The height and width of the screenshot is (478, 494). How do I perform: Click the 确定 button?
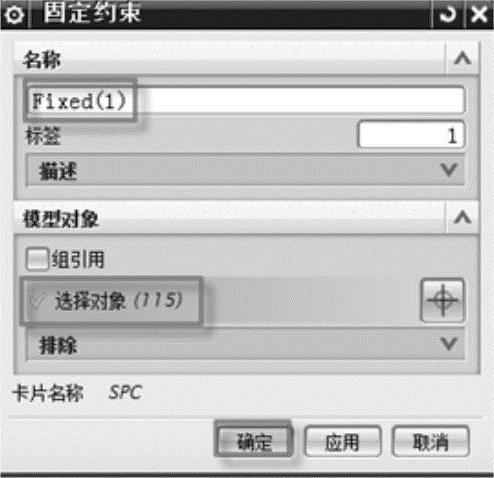(254, 442)
